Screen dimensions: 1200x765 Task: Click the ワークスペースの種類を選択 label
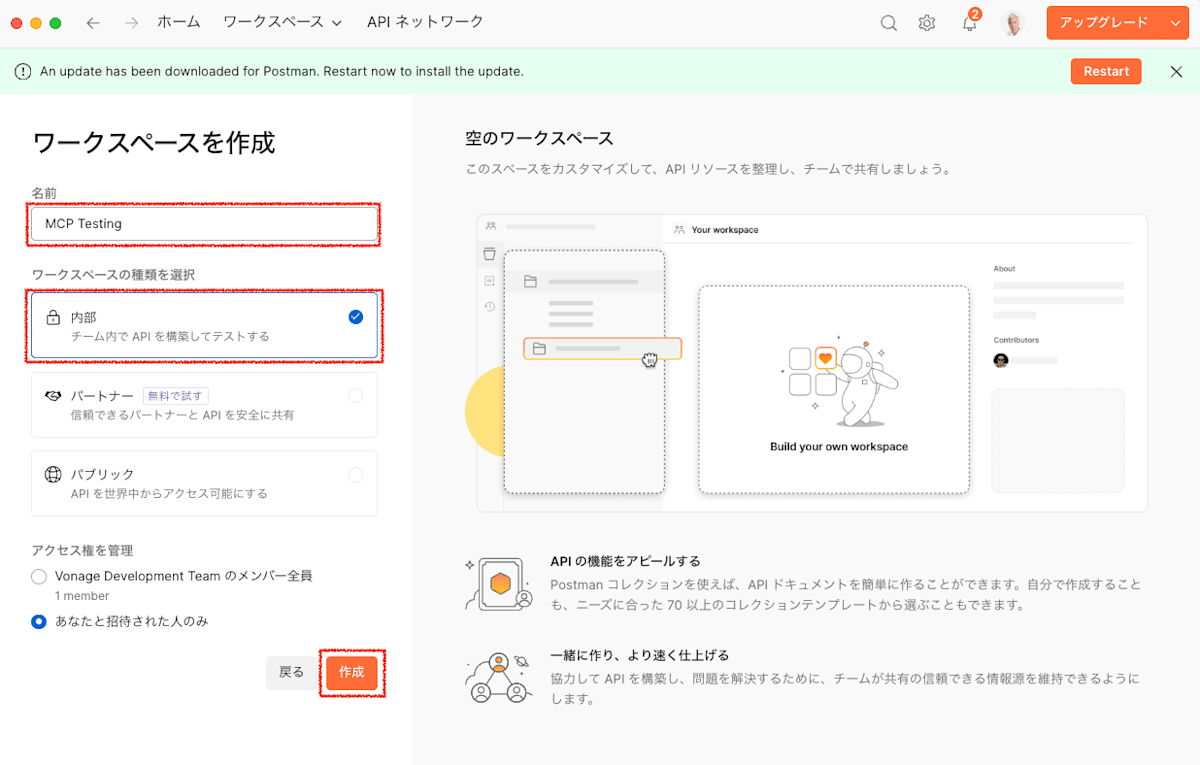(x=113, y=274)
